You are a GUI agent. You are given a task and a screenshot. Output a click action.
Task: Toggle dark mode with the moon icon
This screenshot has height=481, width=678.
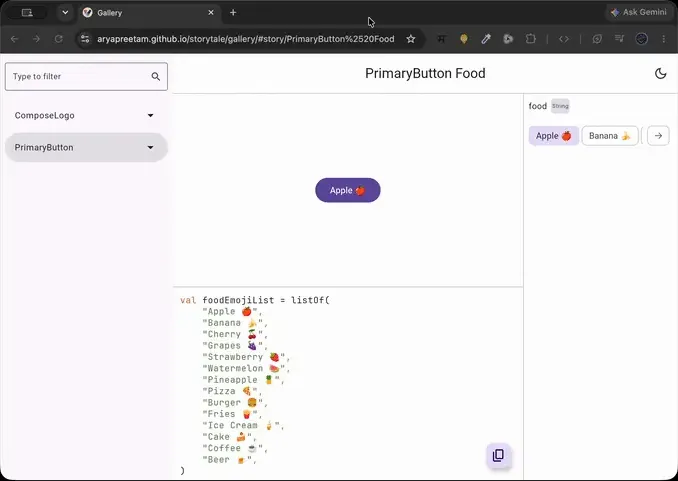coord(660,74)
